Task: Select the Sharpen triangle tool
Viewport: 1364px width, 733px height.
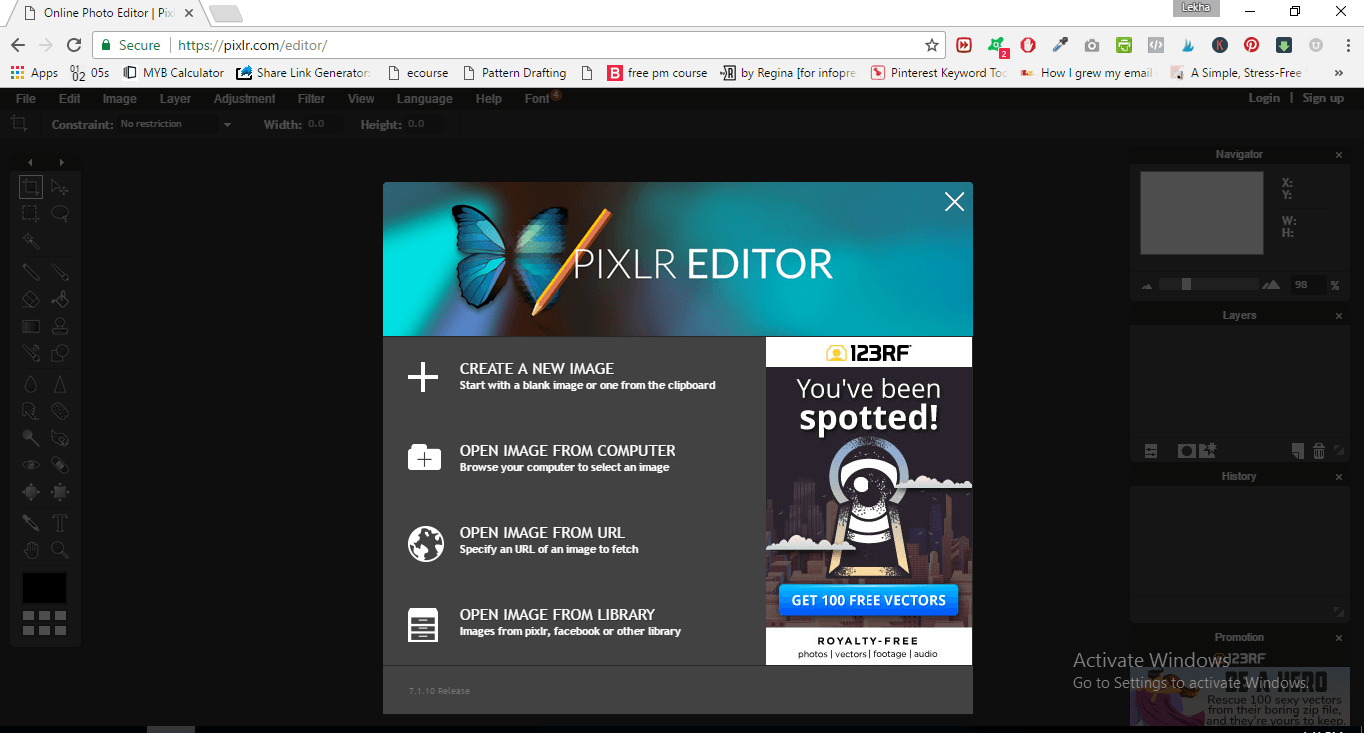Action: [60, 384]
